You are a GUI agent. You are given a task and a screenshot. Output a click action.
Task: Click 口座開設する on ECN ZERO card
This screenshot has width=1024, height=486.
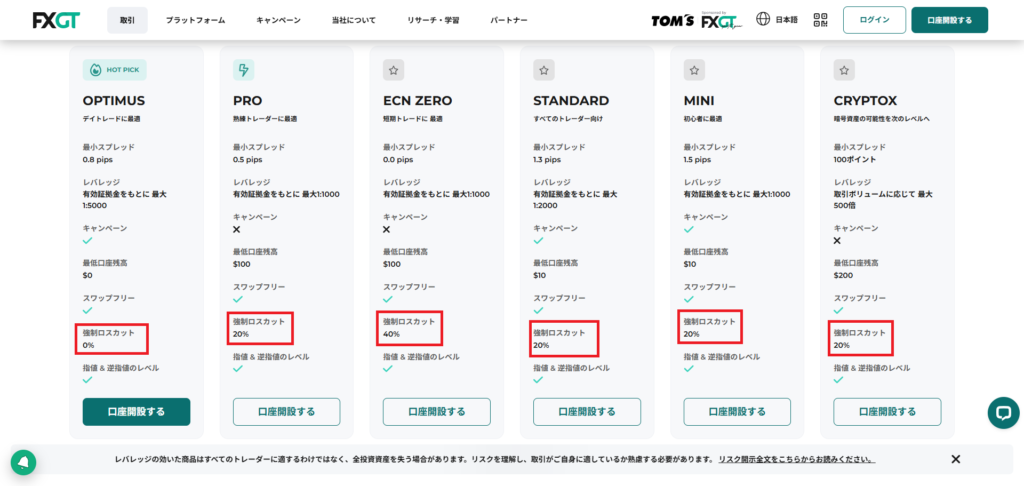(x=437, y=412)
